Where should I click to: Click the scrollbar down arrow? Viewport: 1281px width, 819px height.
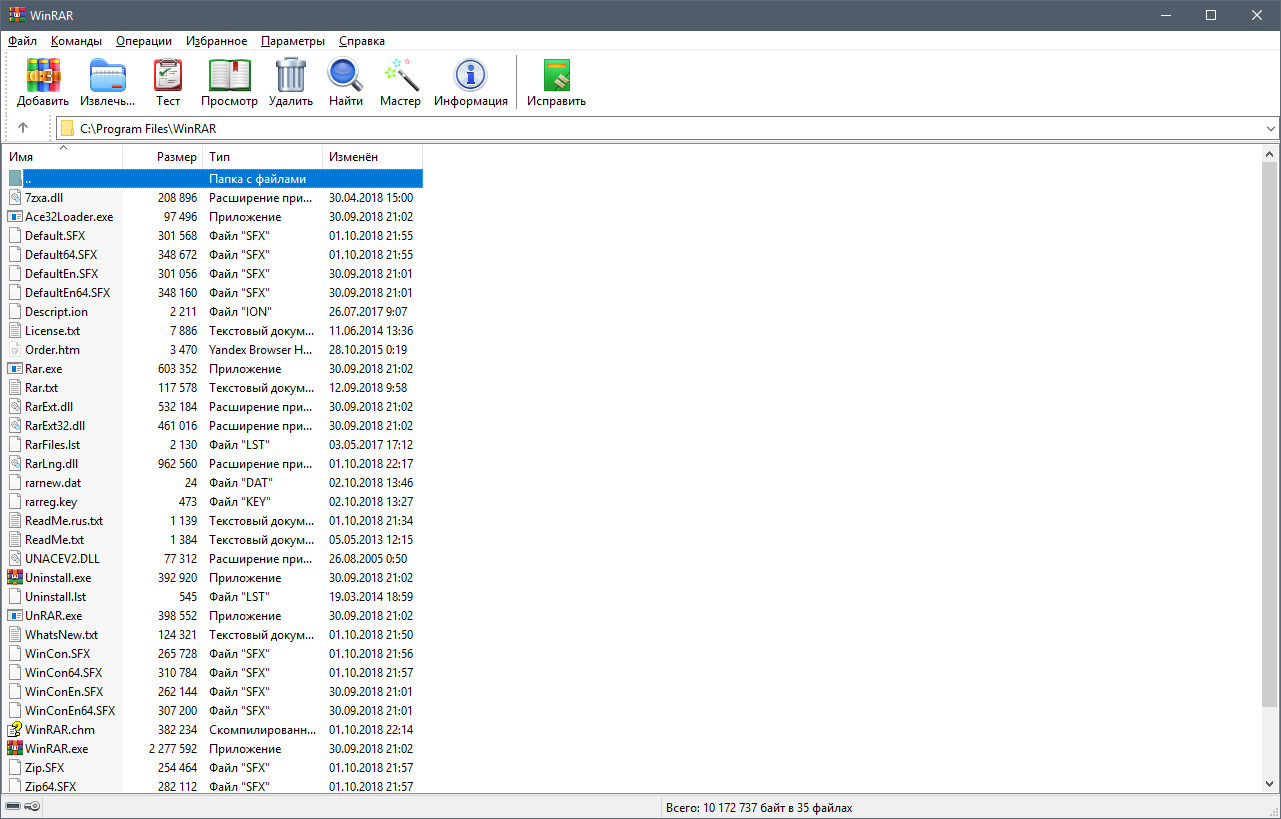point(1270,784)
